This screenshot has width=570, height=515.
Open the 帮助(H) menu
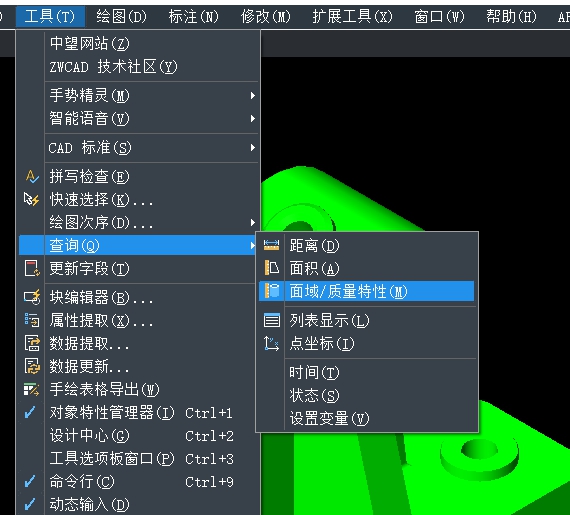[x=511, y=16]
